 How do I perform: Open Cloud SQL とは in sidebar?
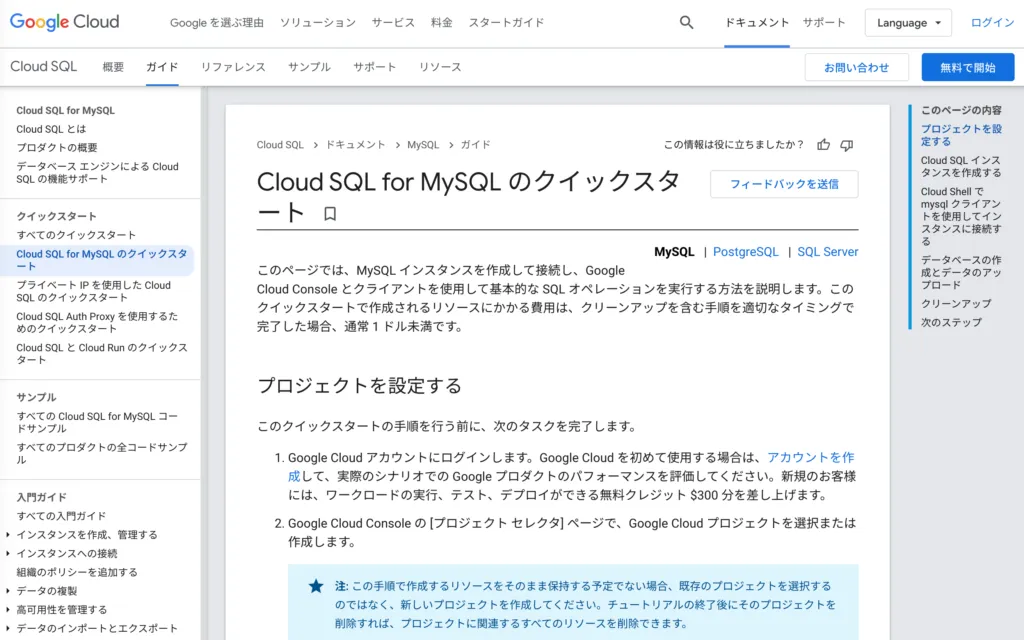[51, 129]
